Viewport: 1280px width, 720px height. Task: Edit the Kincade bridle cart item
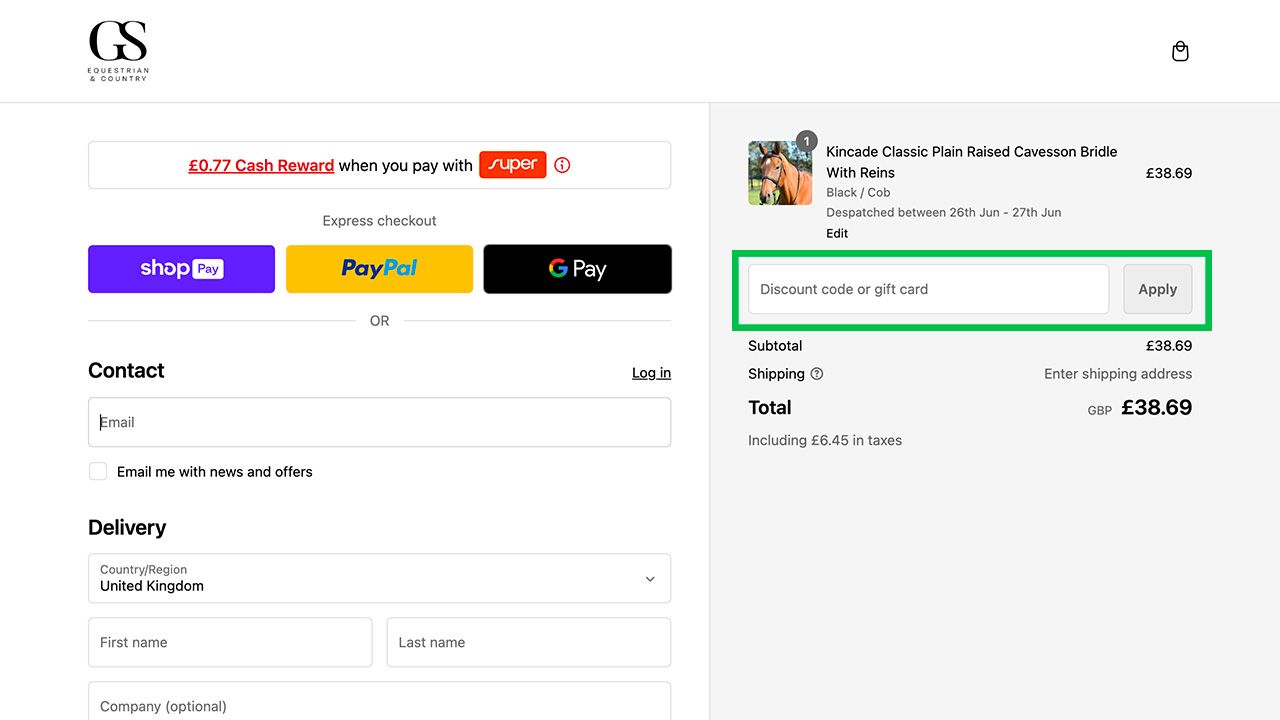click(837, 233)
